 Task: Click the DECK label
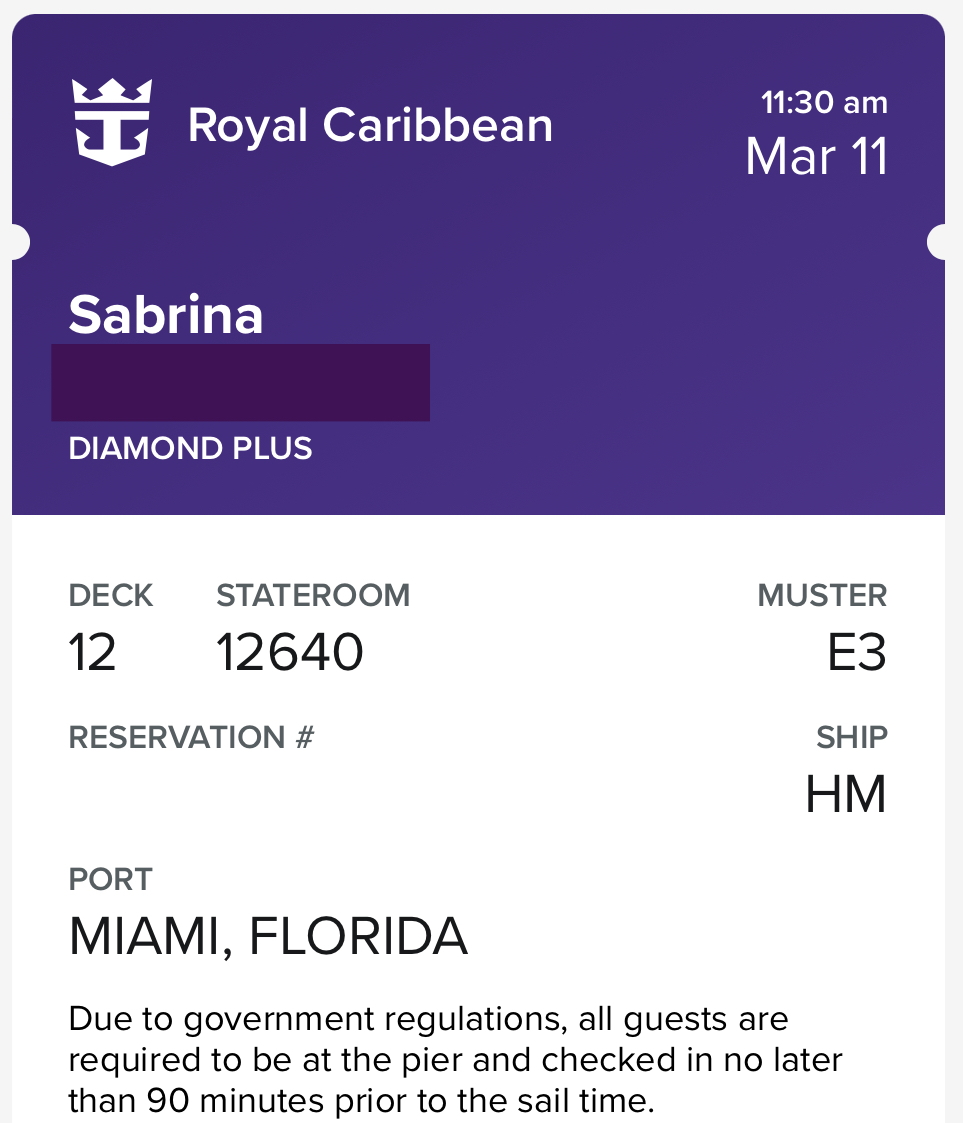tap(110, 595)
